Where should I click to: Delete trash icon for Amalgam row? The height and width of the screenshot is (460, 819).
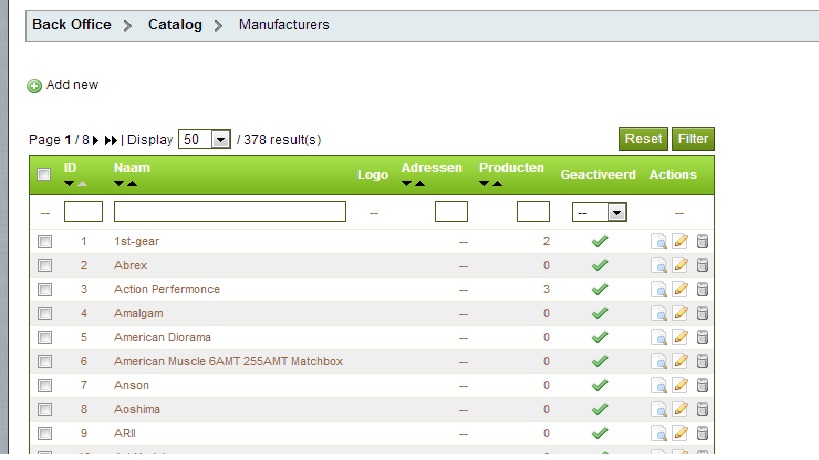pyautogui.click(x=703, y=313)
